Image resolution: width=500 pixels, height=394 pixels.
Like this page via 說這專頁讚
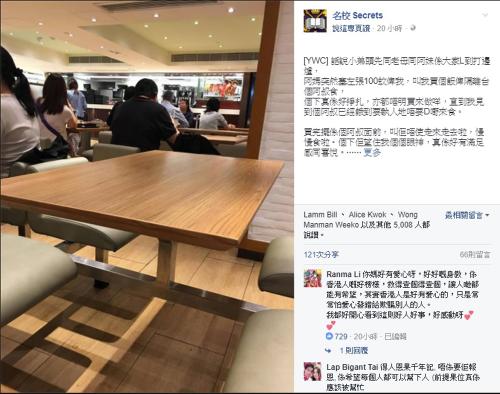351,28
